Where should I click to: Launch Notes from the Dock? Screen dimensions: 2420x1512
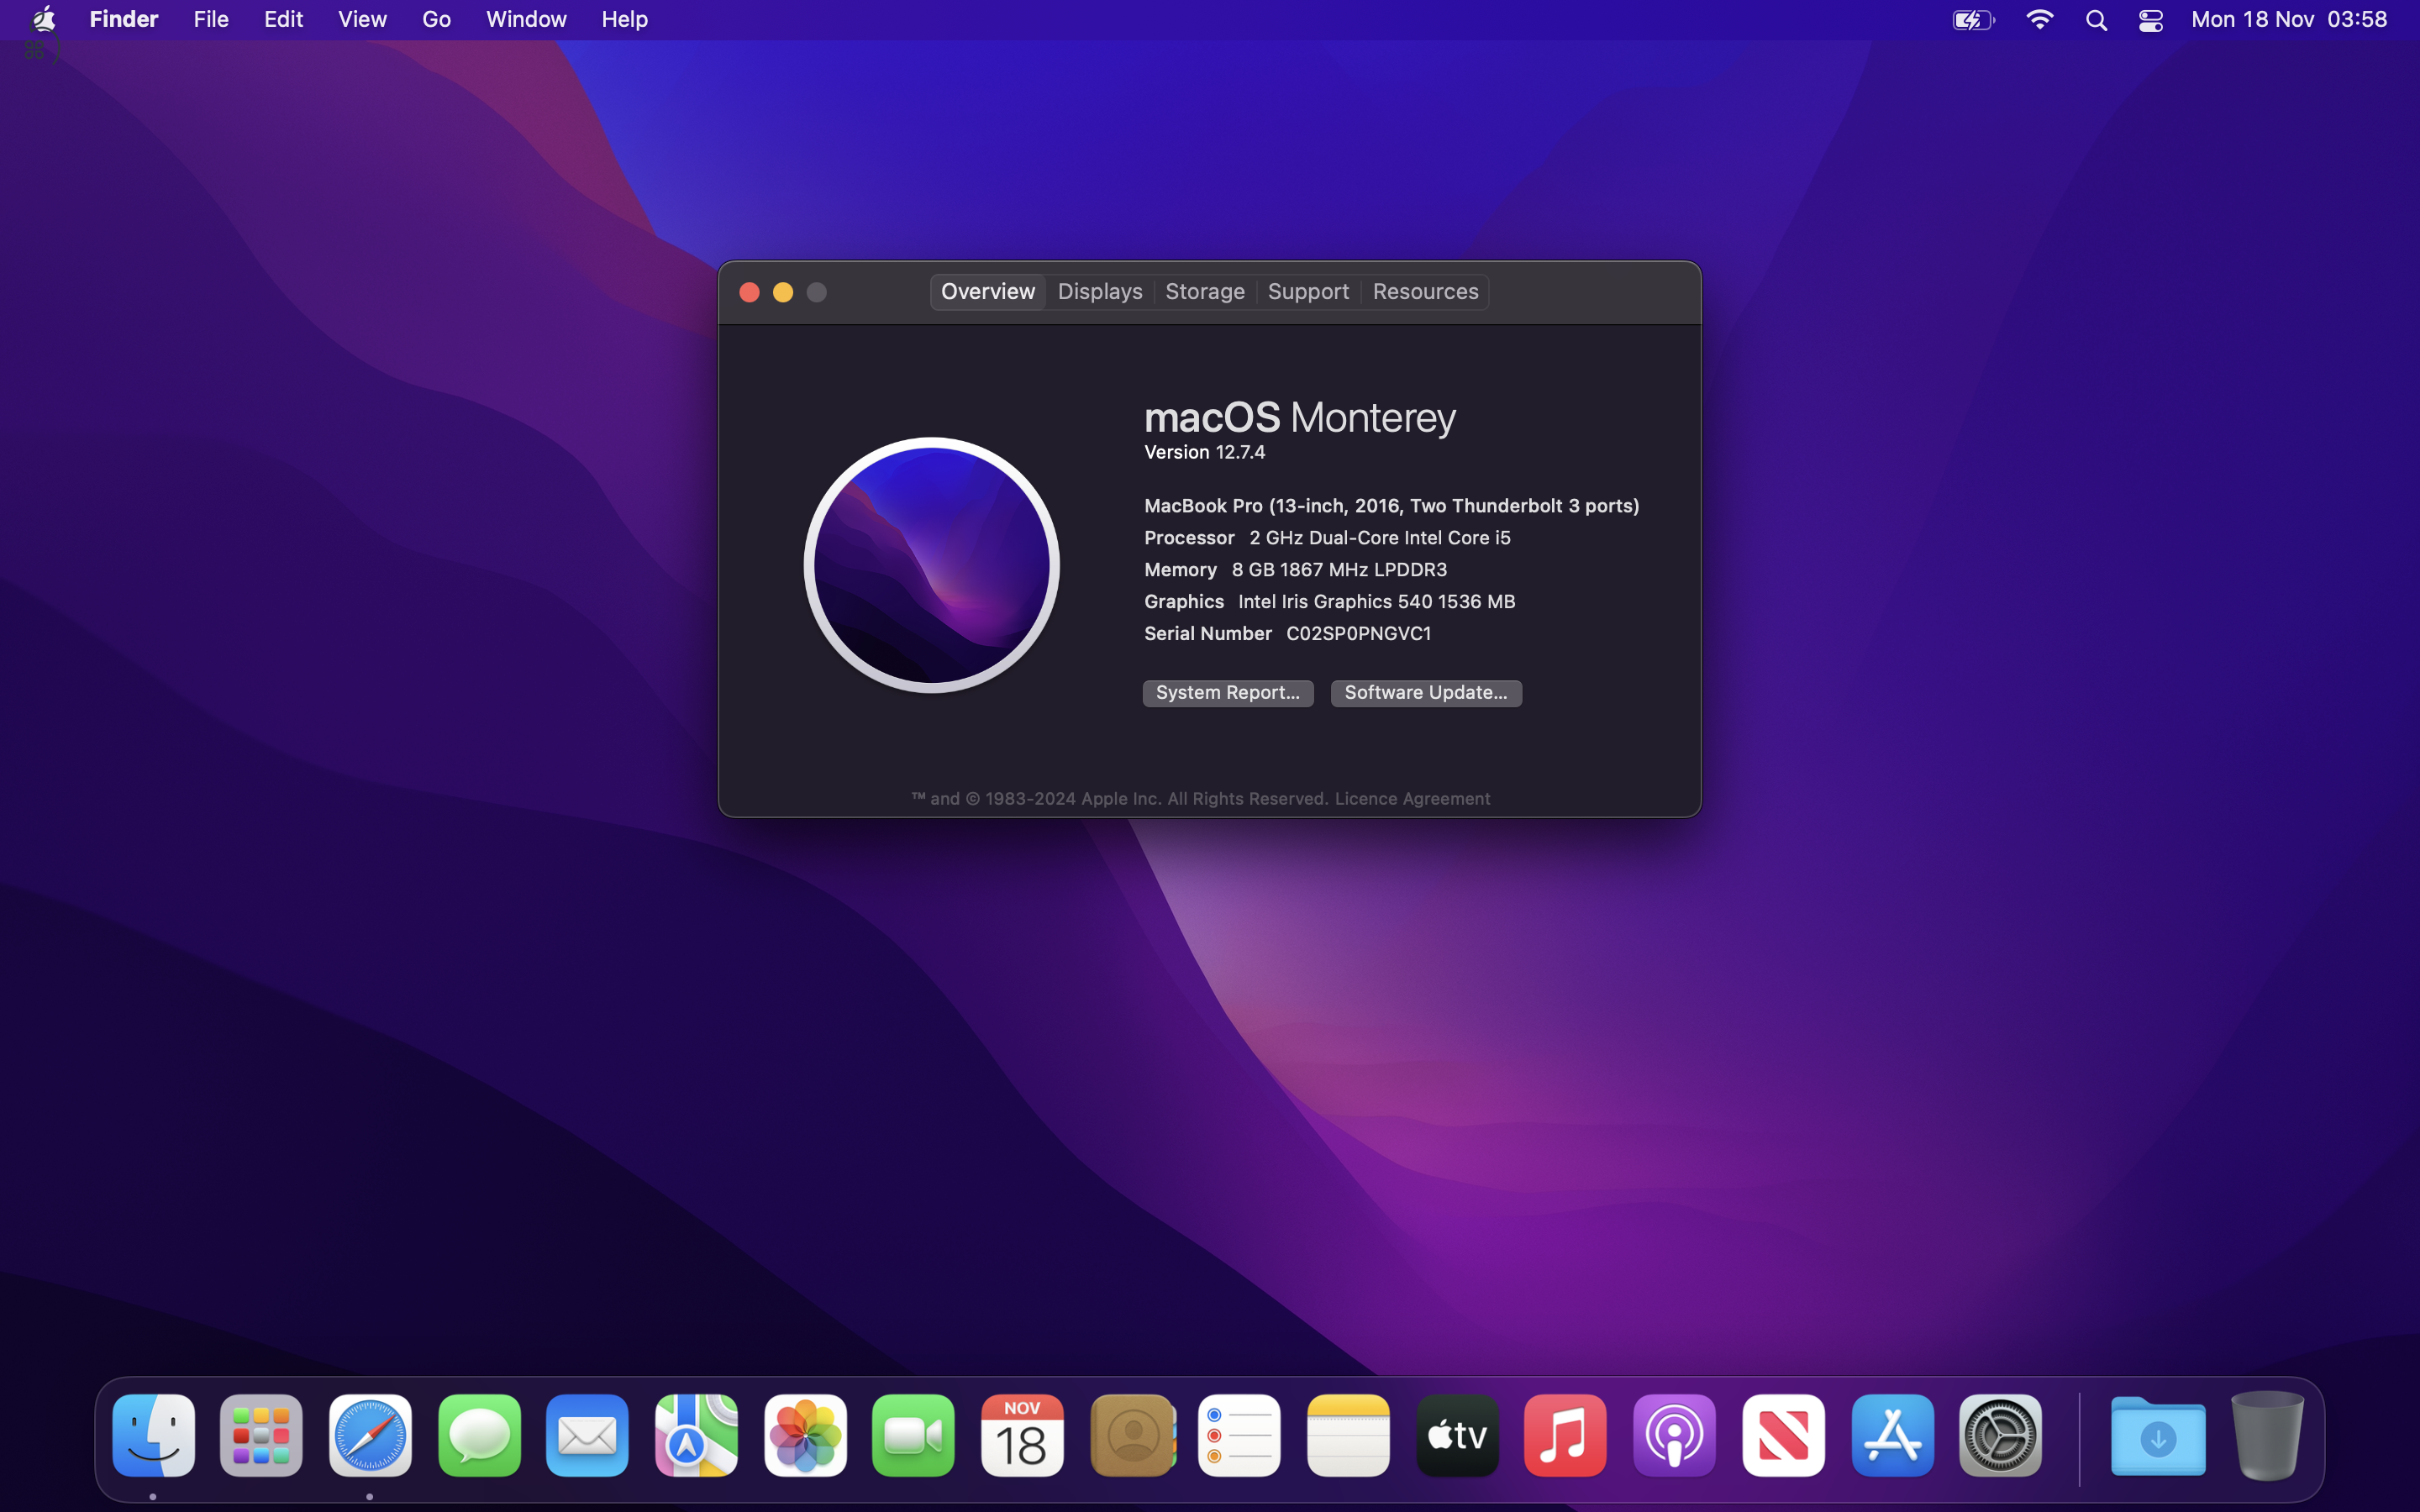(1348, 1435)
